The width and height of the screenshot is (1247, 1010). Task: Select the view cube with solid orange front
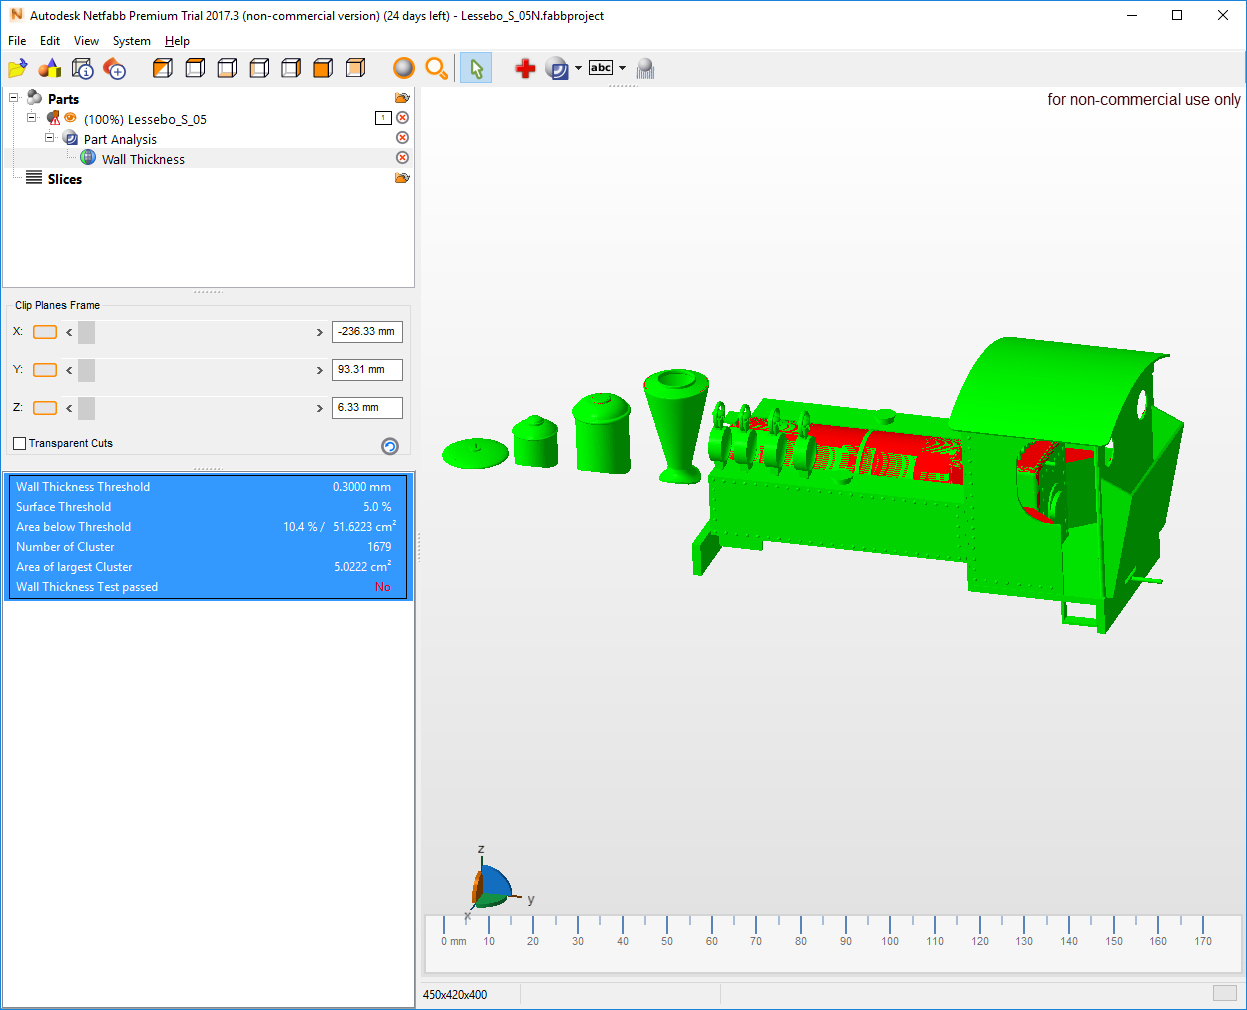(x=323, y=68)
